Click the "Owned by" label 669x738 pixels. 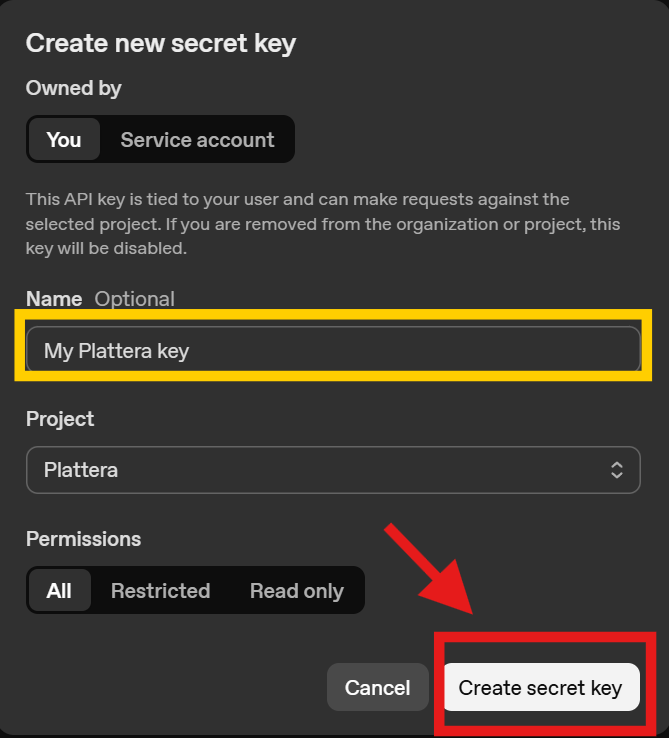(73, 88)
